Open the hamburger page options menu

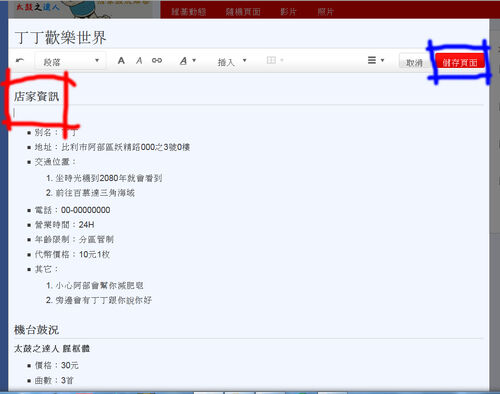pos(376,60)
